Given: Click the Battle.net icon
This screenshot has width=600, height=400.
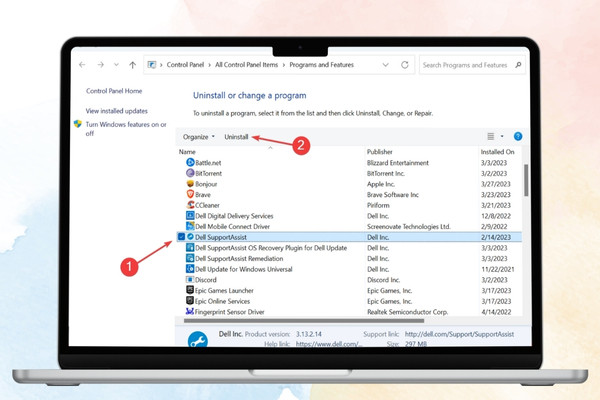Looking at the screenshot, I should pyautogui.click(x=190, y=162).
